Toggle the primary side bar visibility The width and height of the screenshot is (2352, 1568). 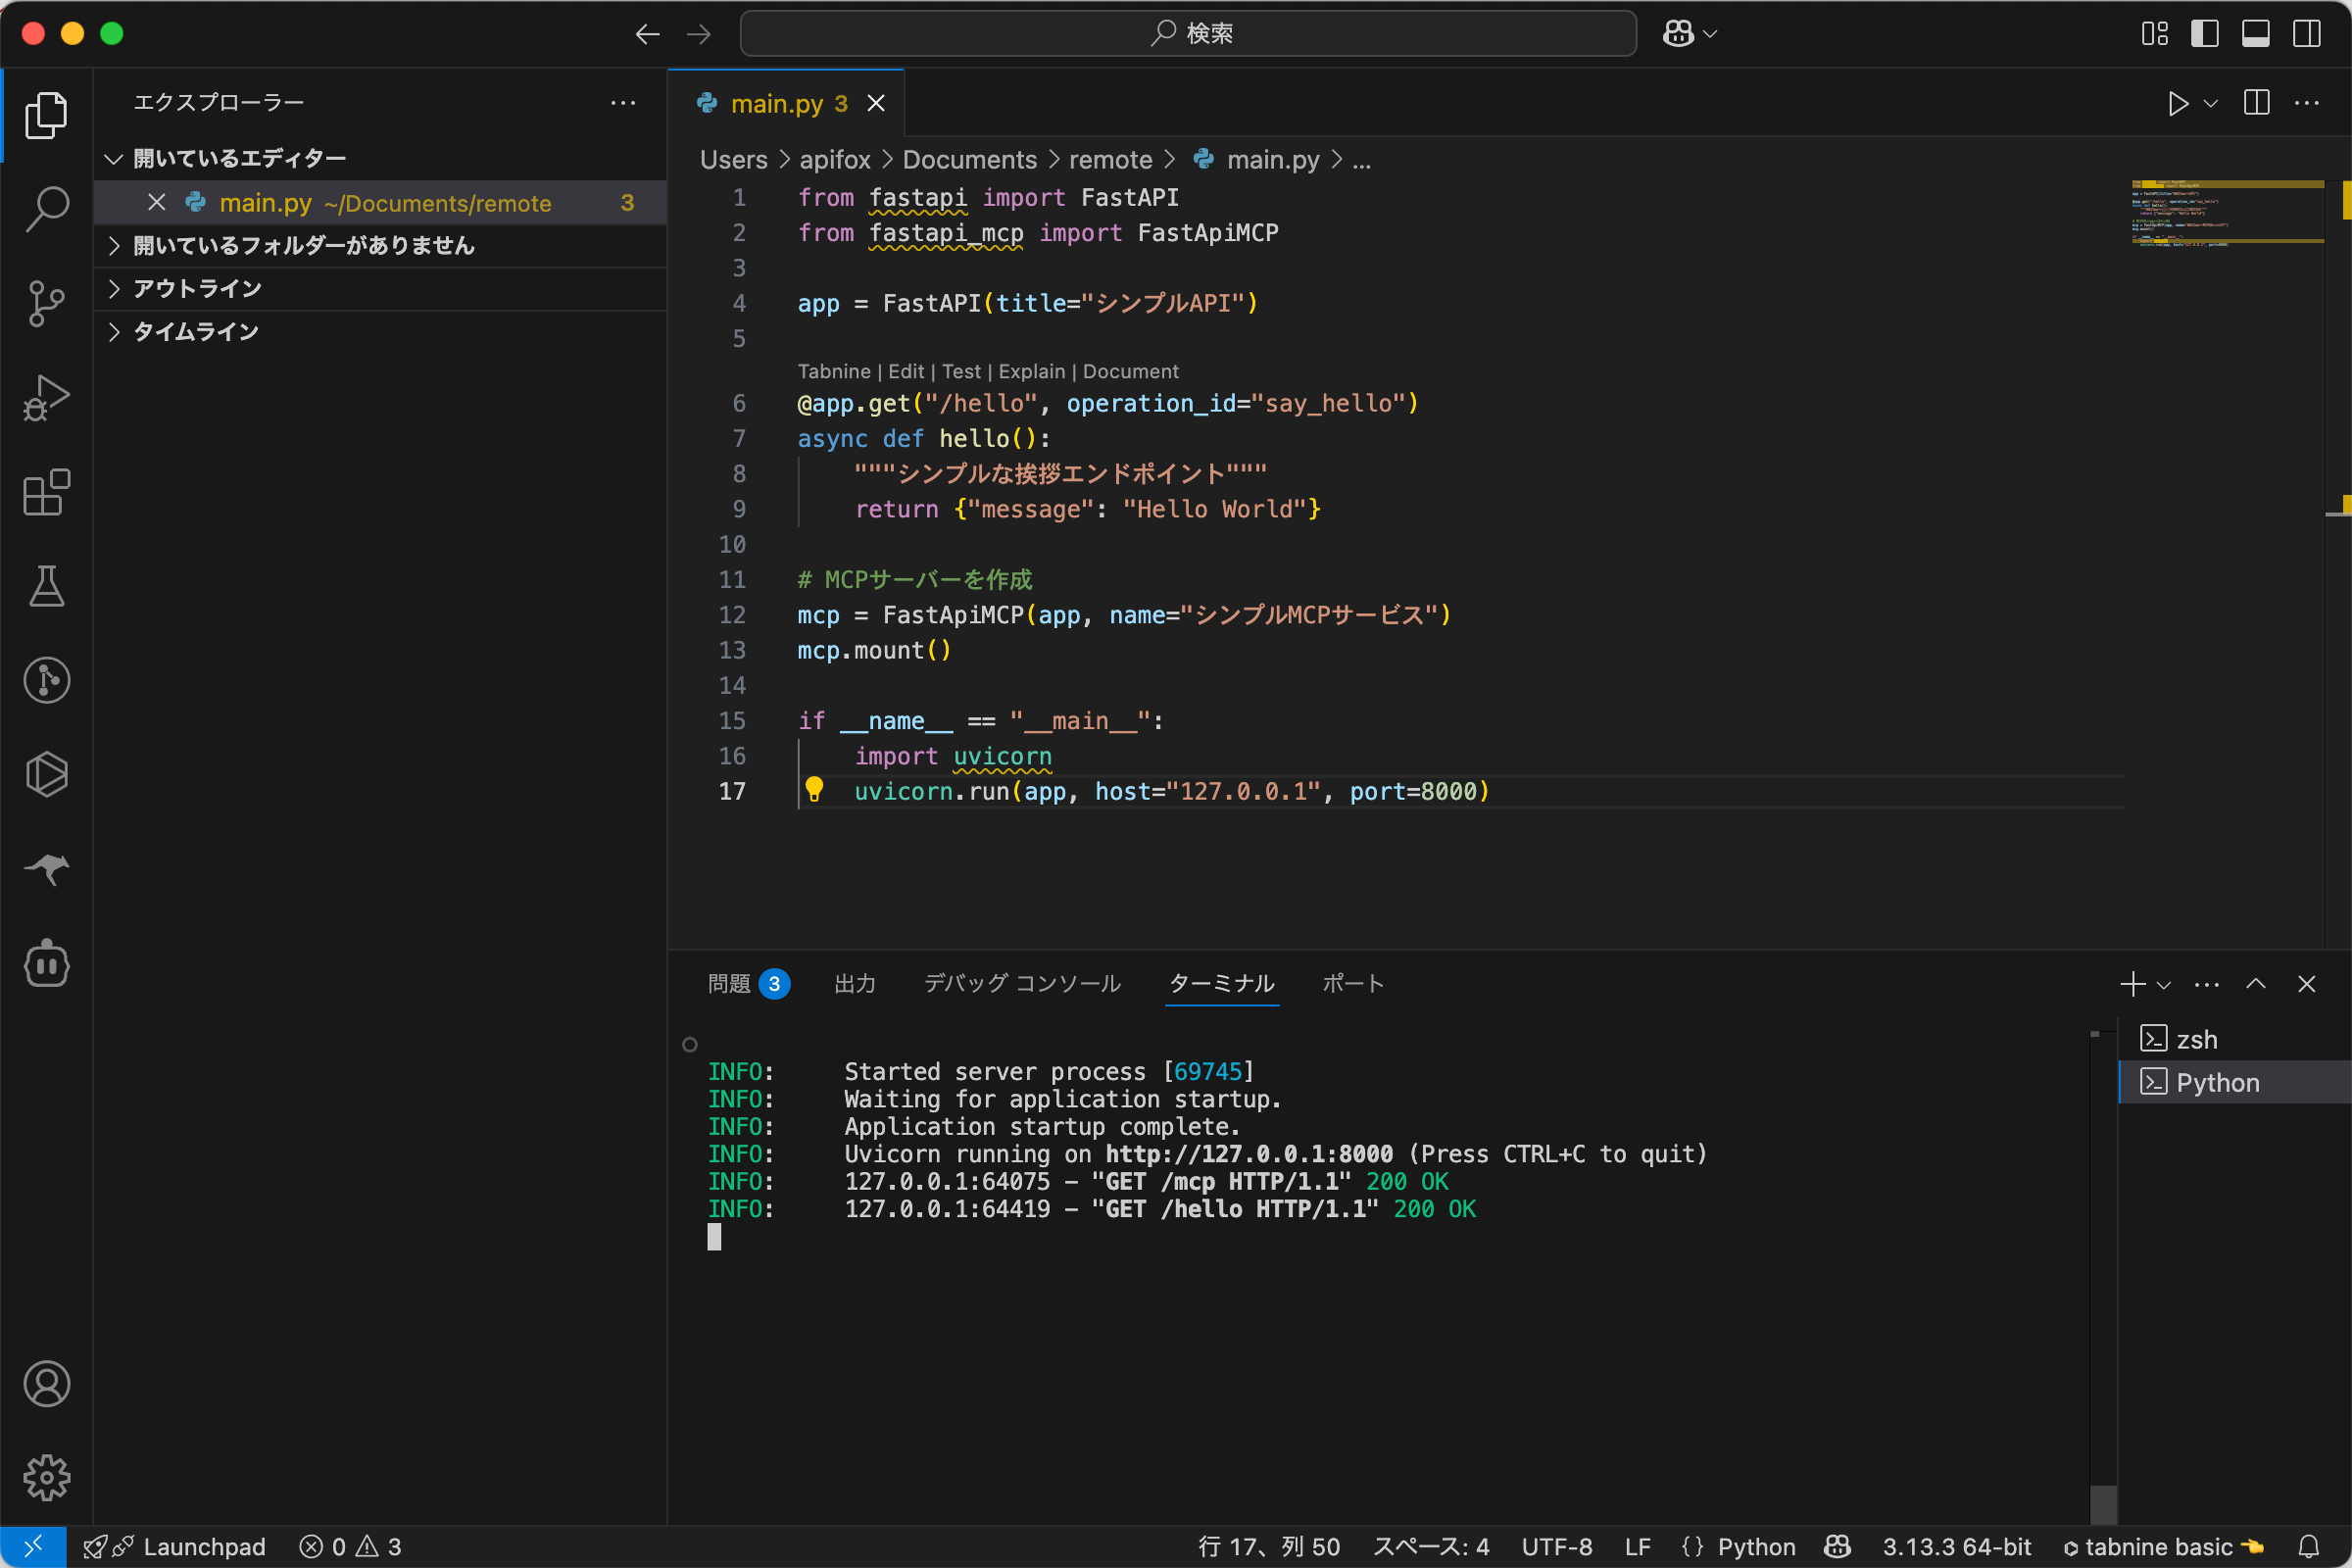point(2204,34)
